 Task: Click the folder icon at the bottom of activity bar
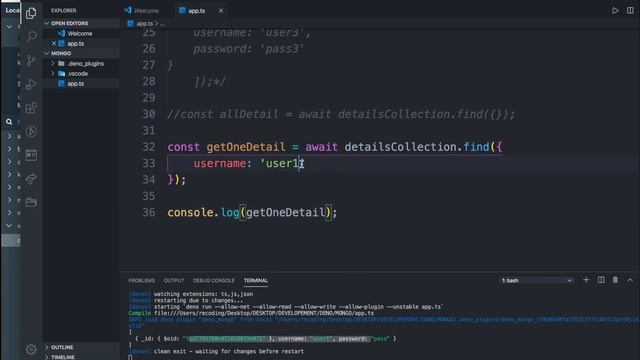point(31,202)
